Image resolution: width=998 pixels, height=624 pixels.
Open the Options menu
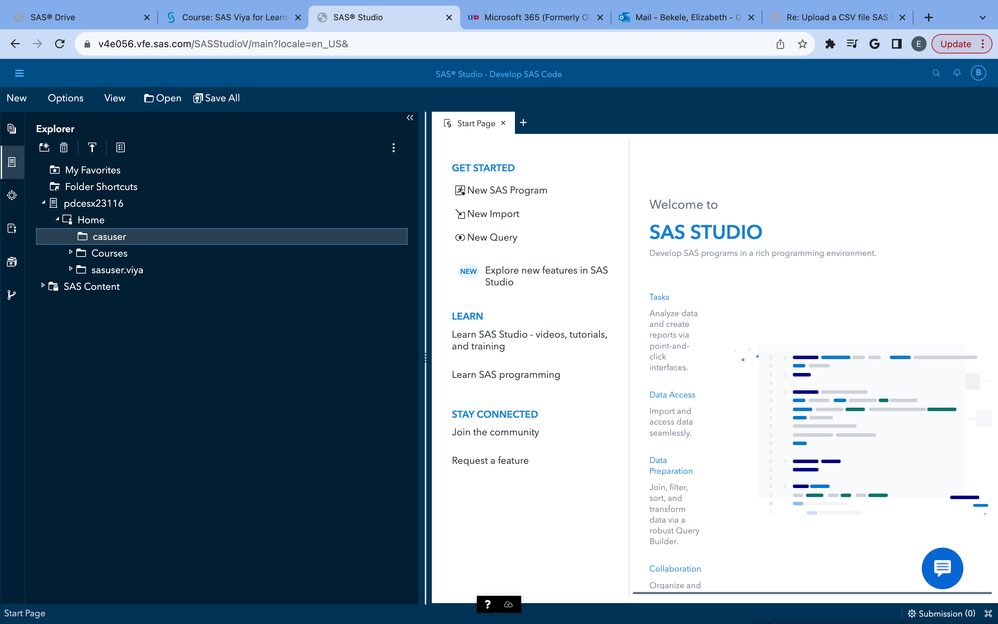click(x=66, y=98)
